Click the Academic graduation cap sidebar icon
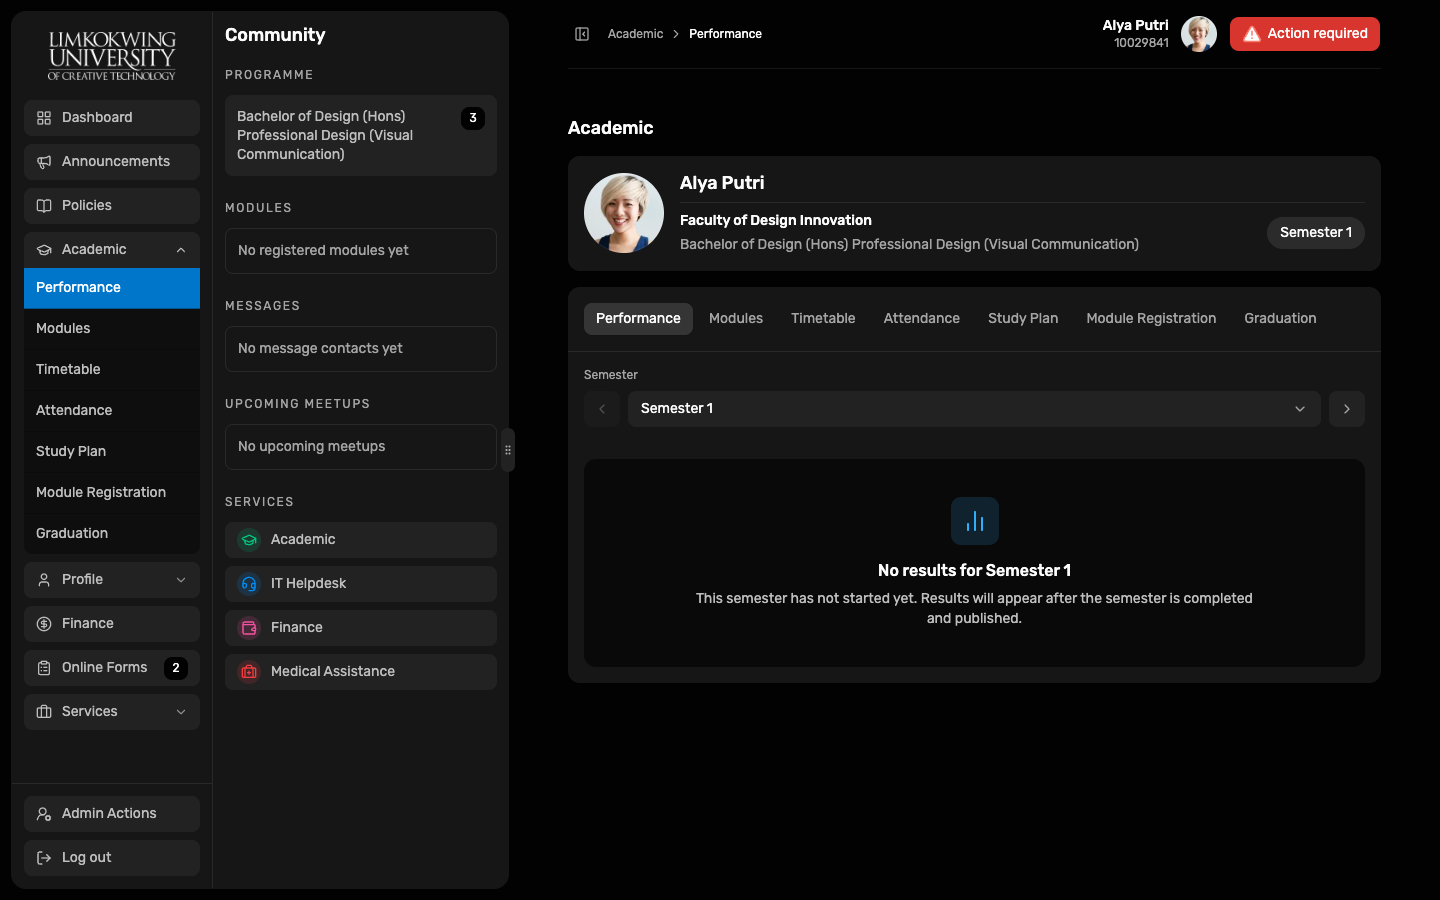 tap(44, 250)
